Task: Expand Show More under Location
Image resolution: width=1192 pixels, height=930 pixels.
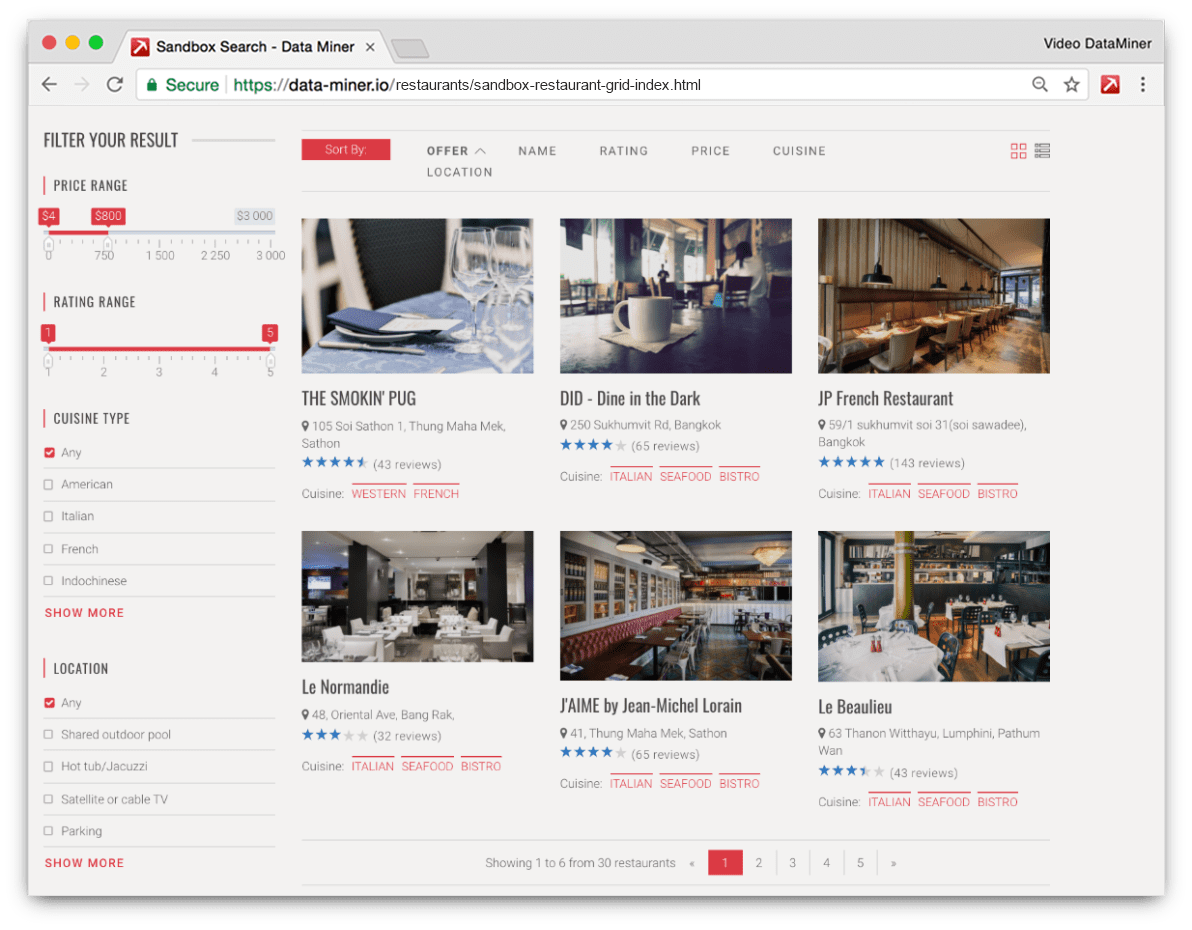Action: tap(84, 862)
